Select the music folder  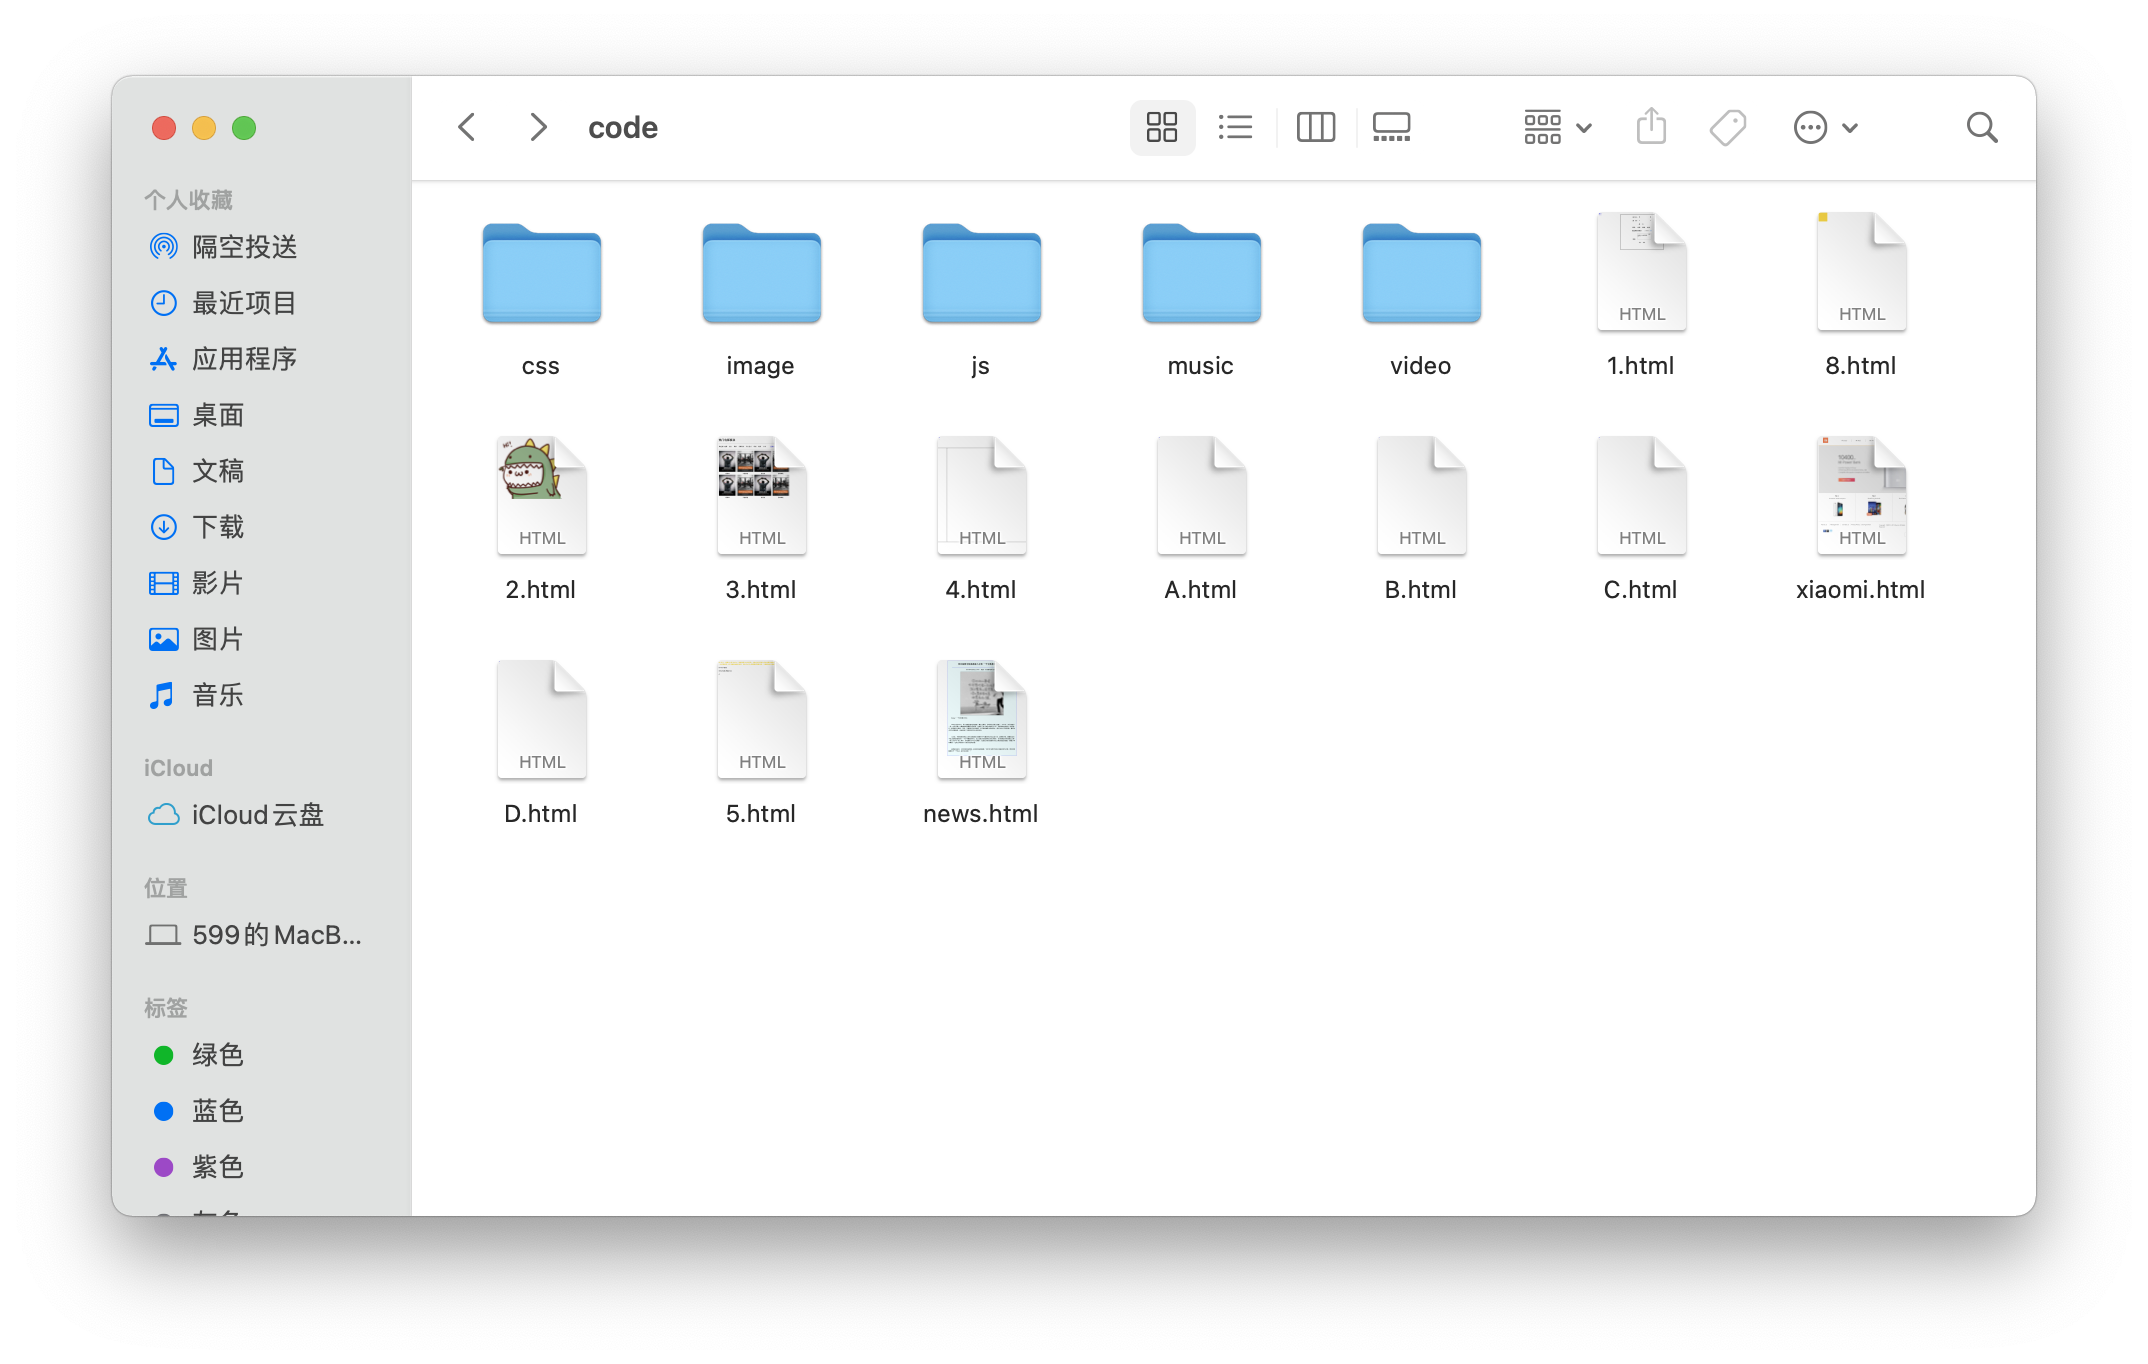1201,273
